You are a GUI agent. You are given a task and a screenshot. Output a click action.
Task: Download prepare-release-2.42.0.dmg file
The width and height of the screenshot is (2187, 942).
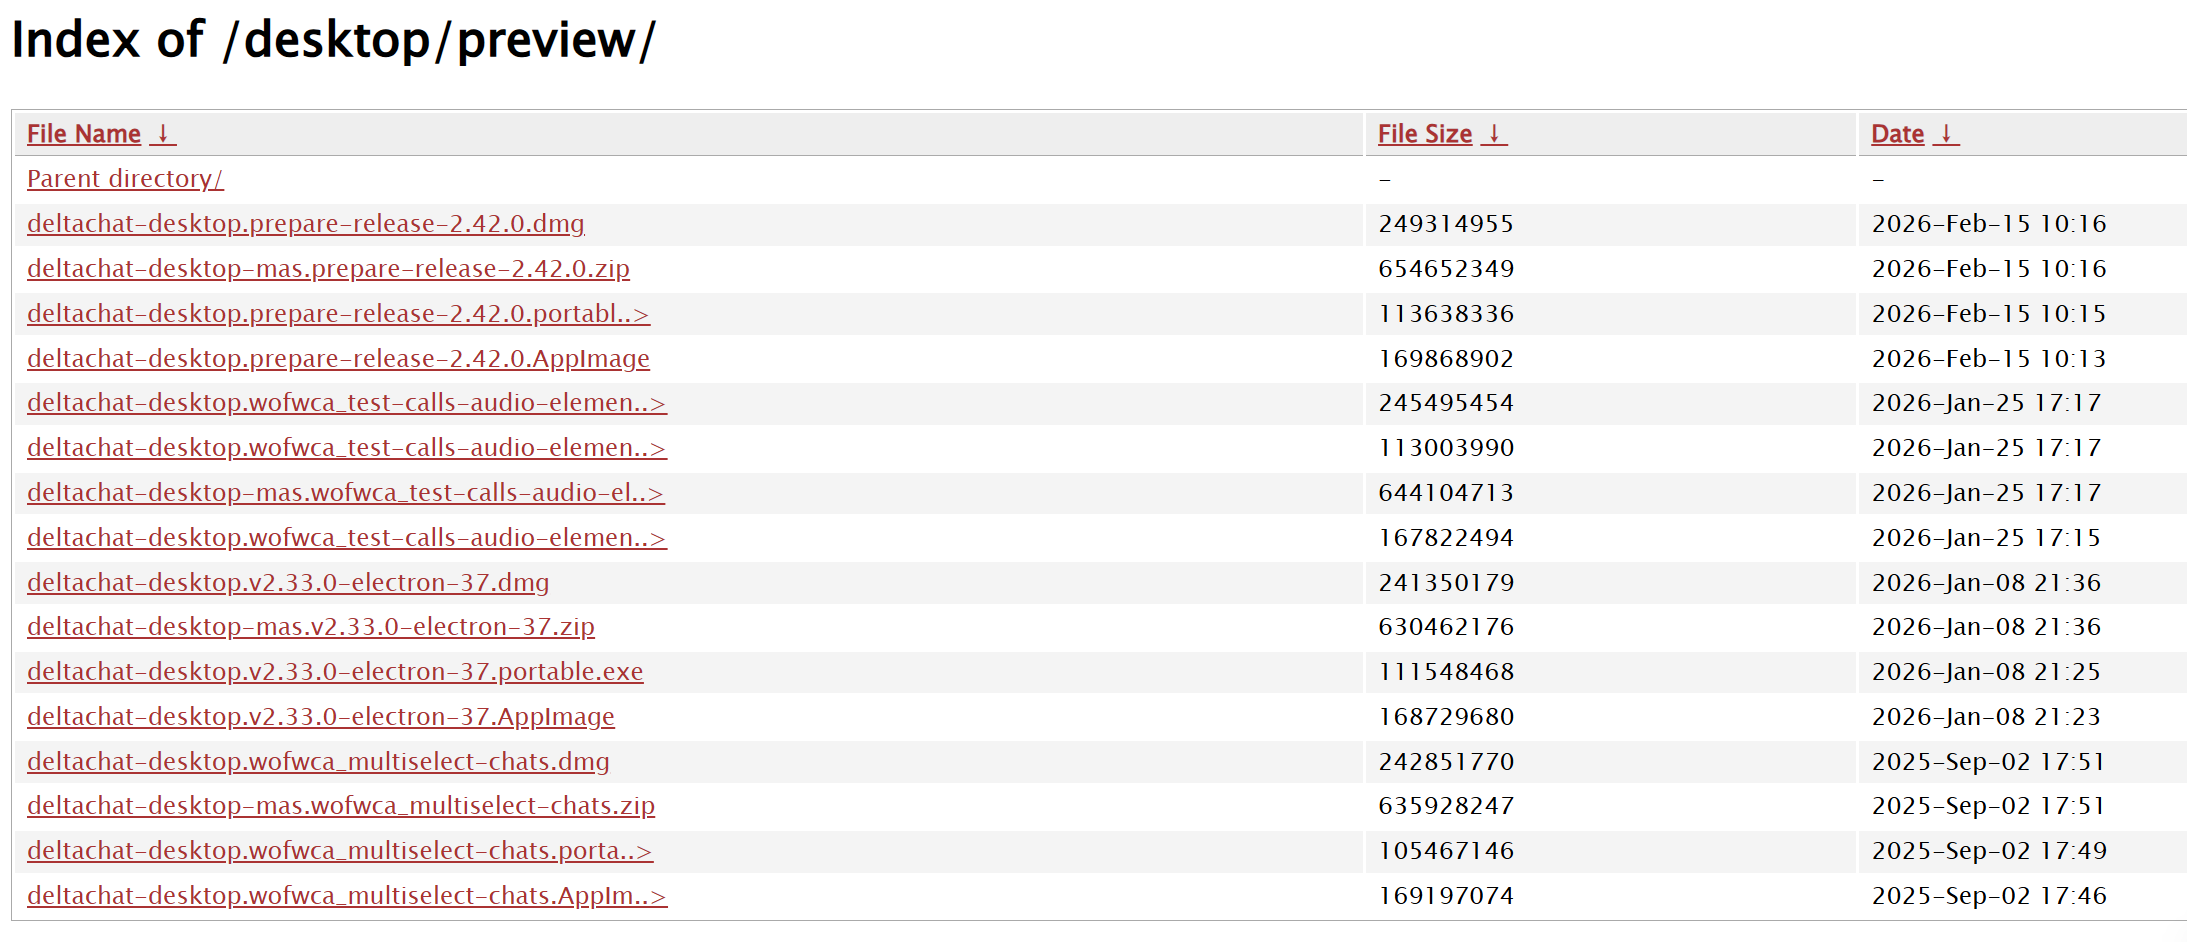pyautogui.click(x=305, y=224)
